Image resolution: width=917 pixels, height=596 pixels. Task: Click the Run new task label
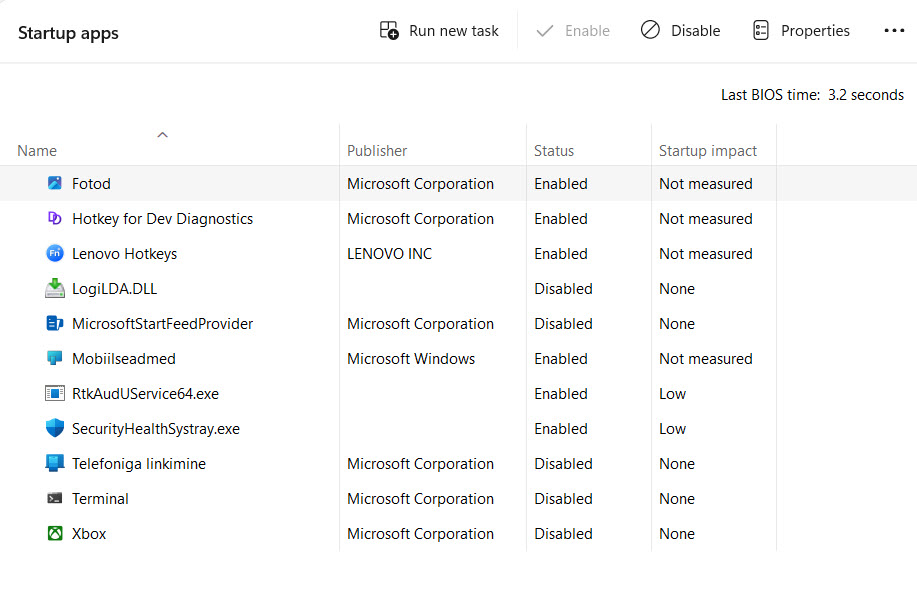454,31
